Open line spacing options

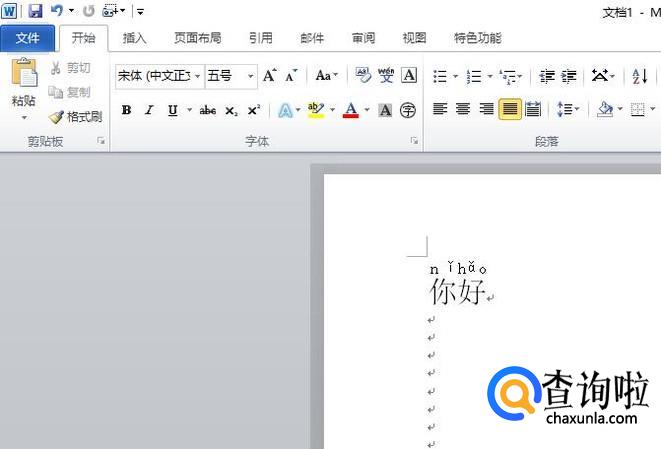(565, 109)
